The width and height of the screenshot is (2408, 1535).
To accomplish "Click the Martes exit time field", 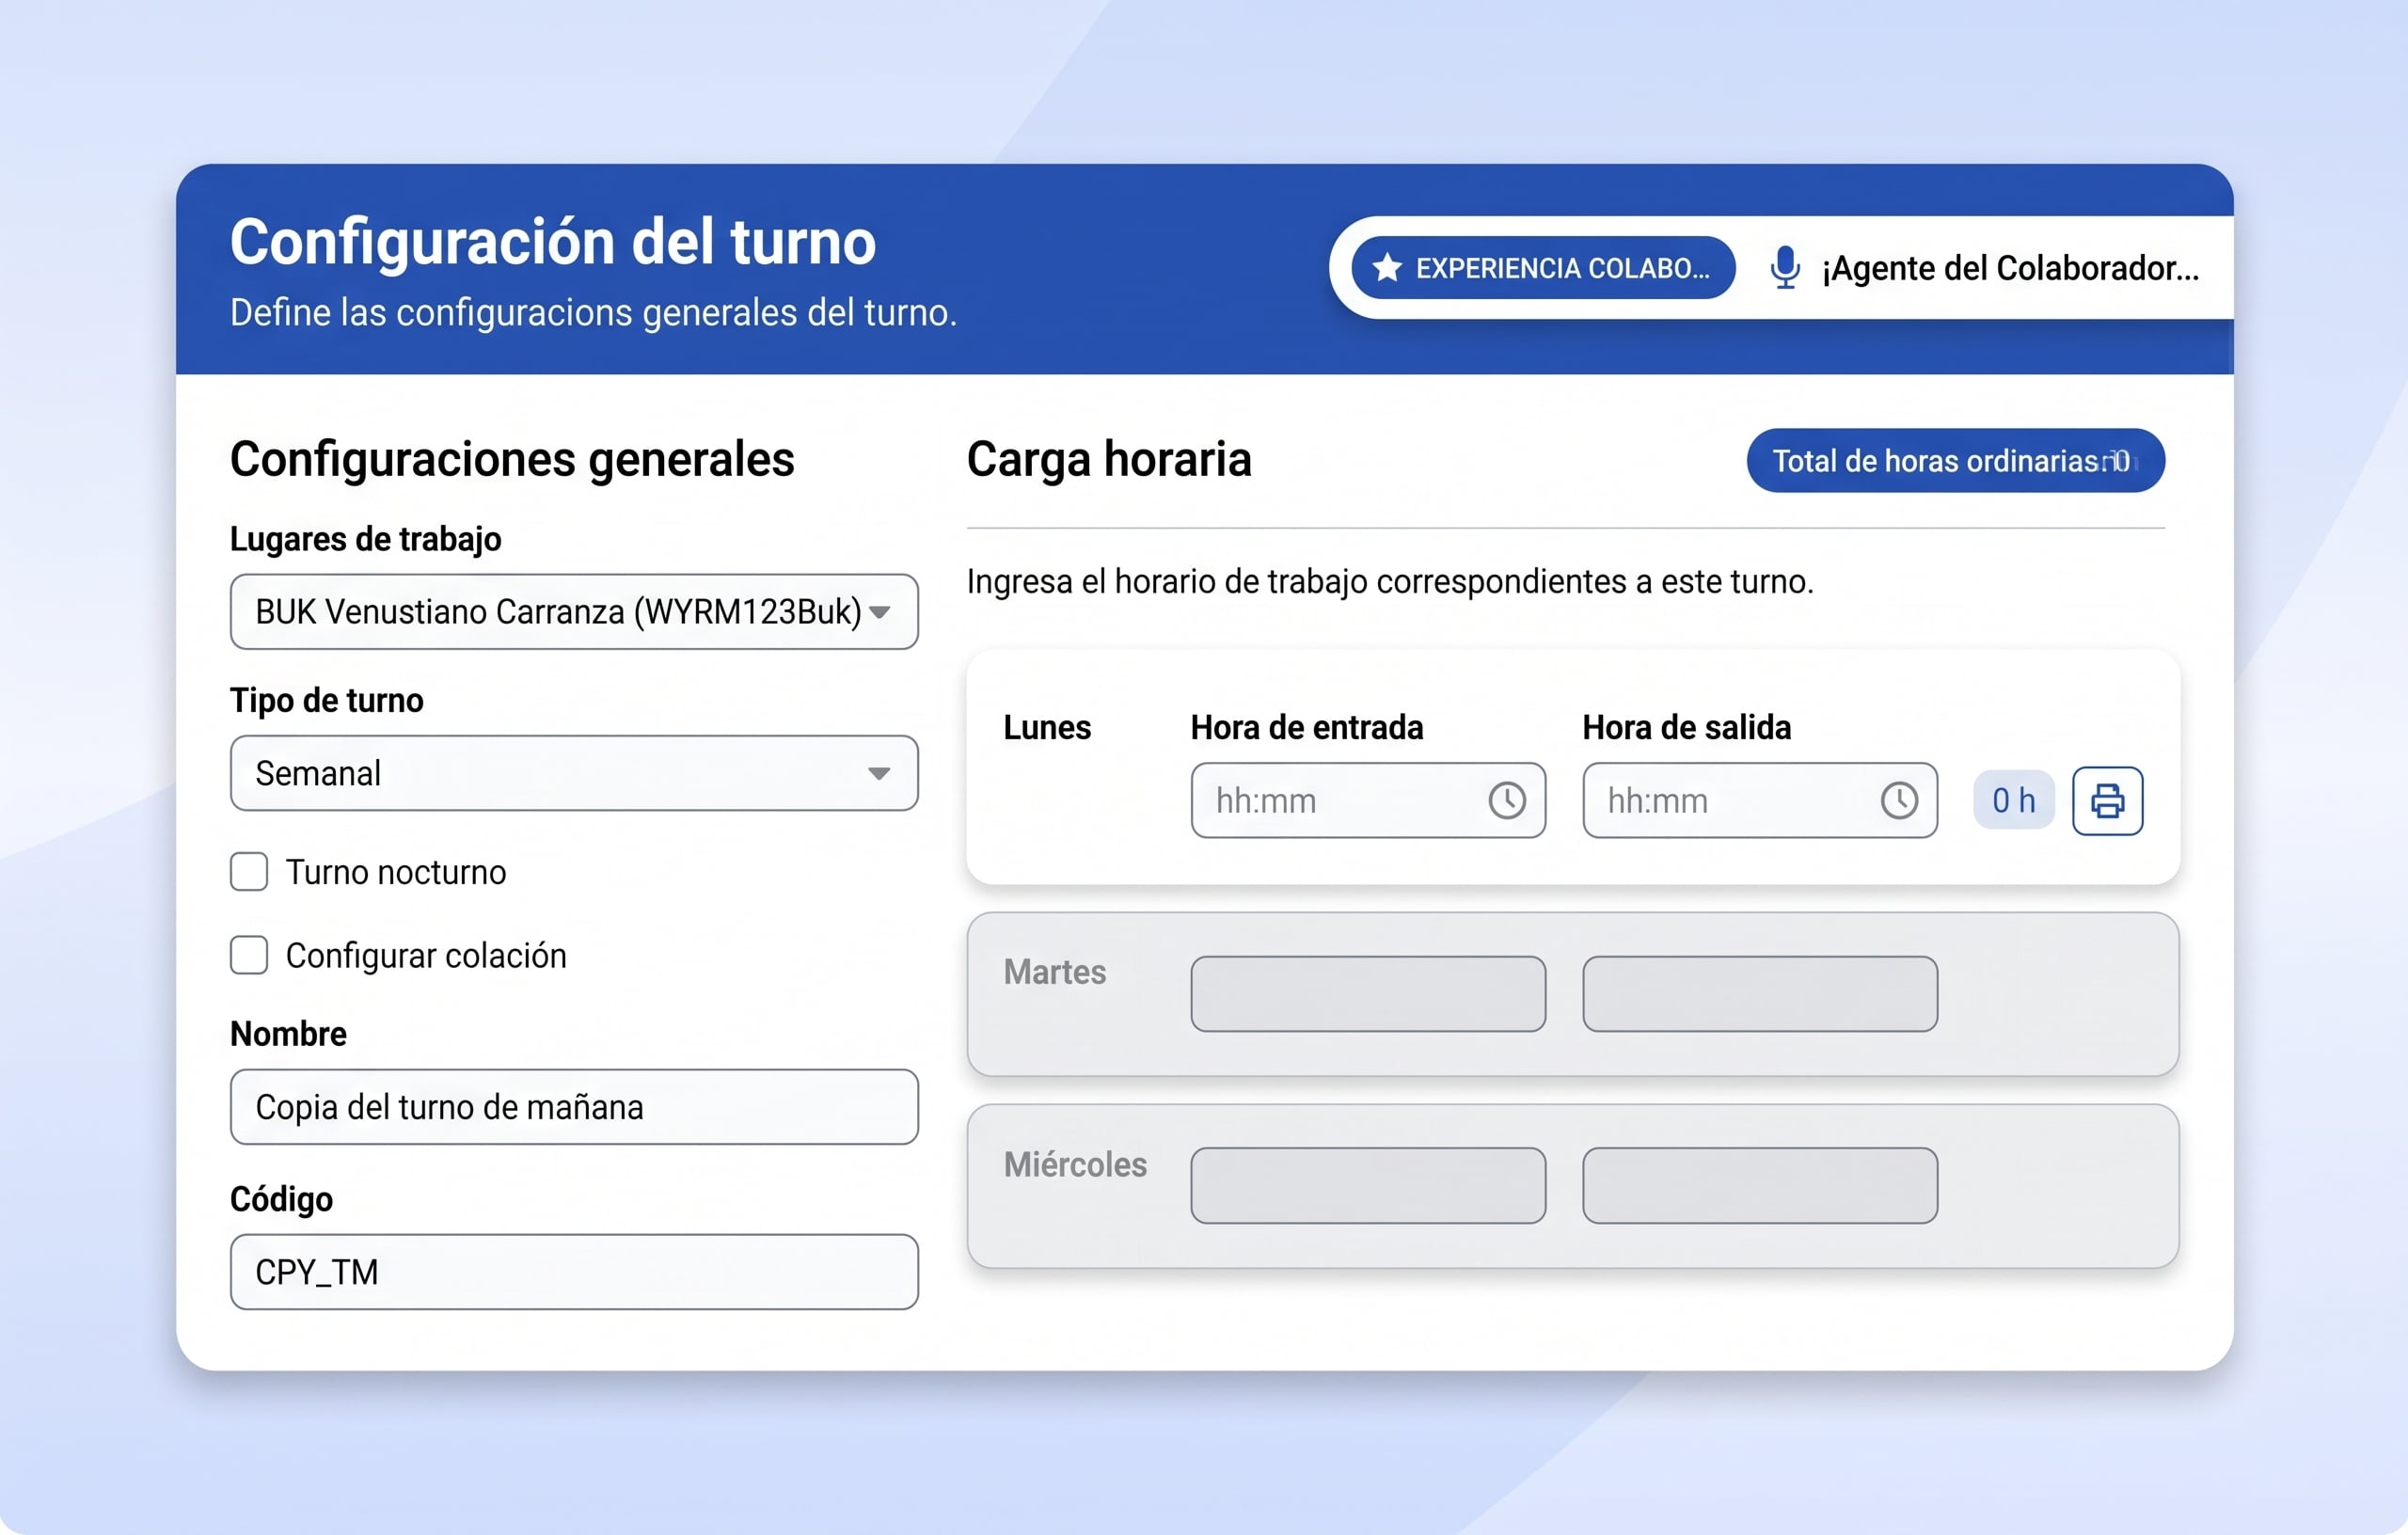I will tap(1760, 994).
